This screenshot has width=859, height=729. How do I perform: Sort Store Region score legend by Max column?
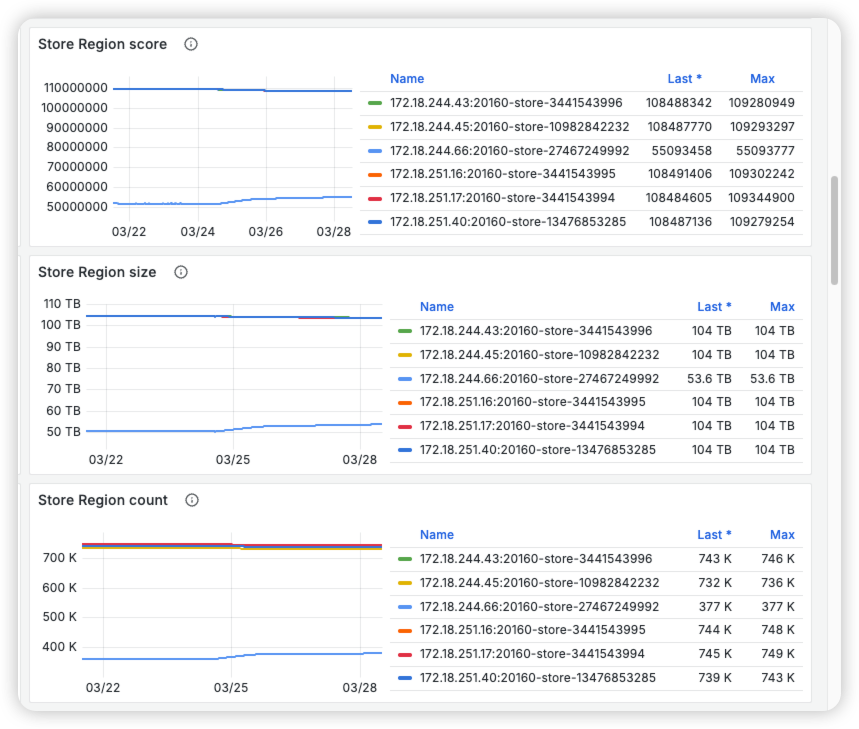coord(762,79)
